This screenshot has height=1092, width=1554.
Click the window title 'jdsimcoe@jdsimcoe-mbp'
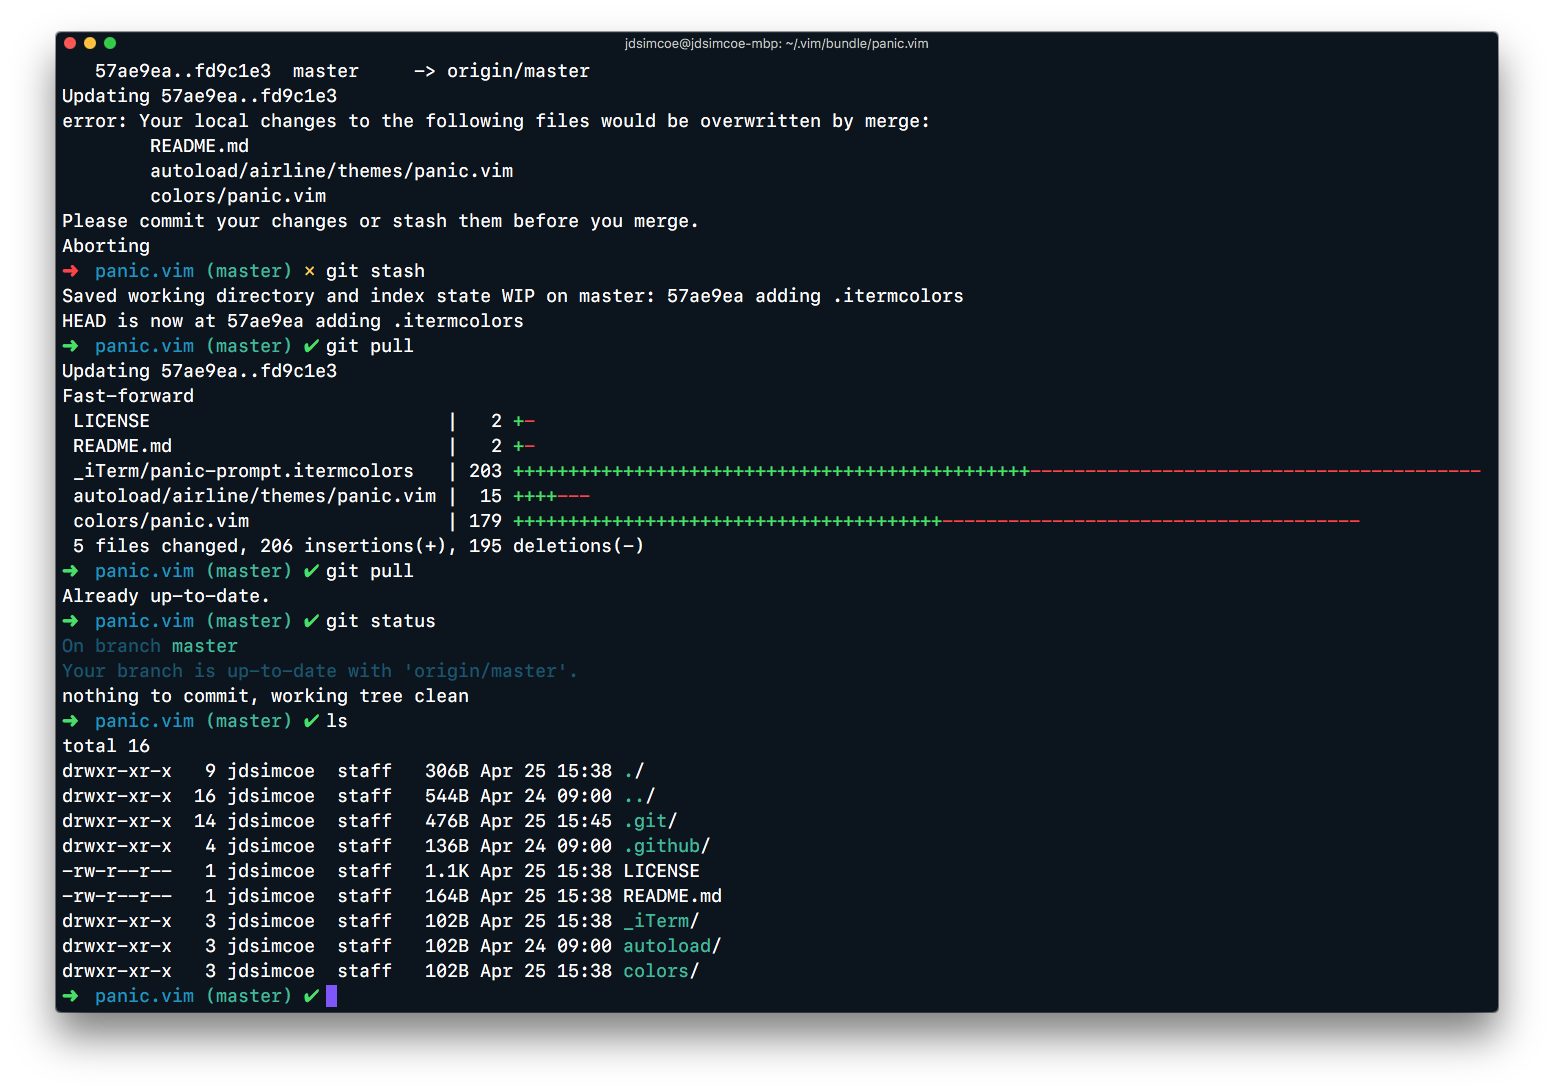[x=776, y=44]
